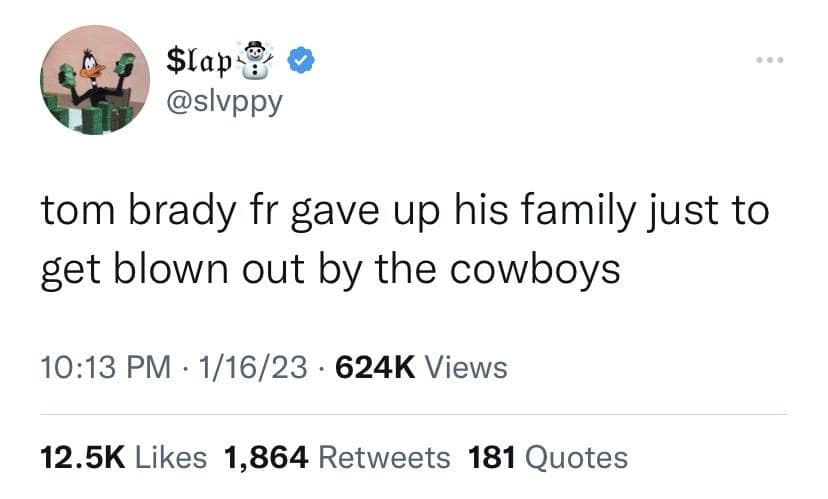Click the 181 quote count number
828x499 pixels.
pos(492,457)
